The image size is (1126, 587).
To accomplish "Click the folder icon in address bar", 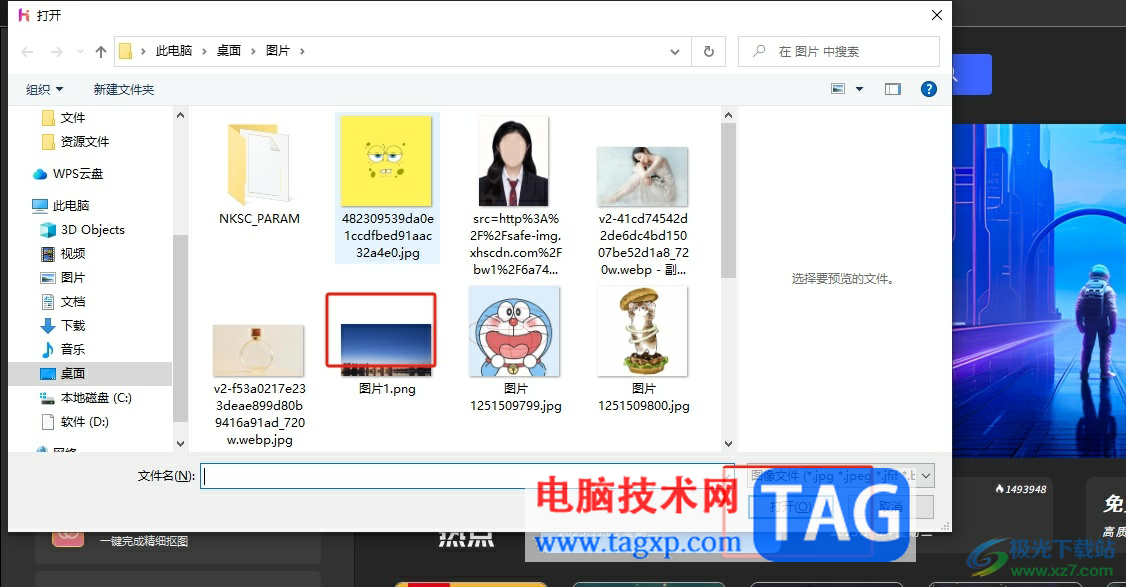I will click(x=126, y=51).
